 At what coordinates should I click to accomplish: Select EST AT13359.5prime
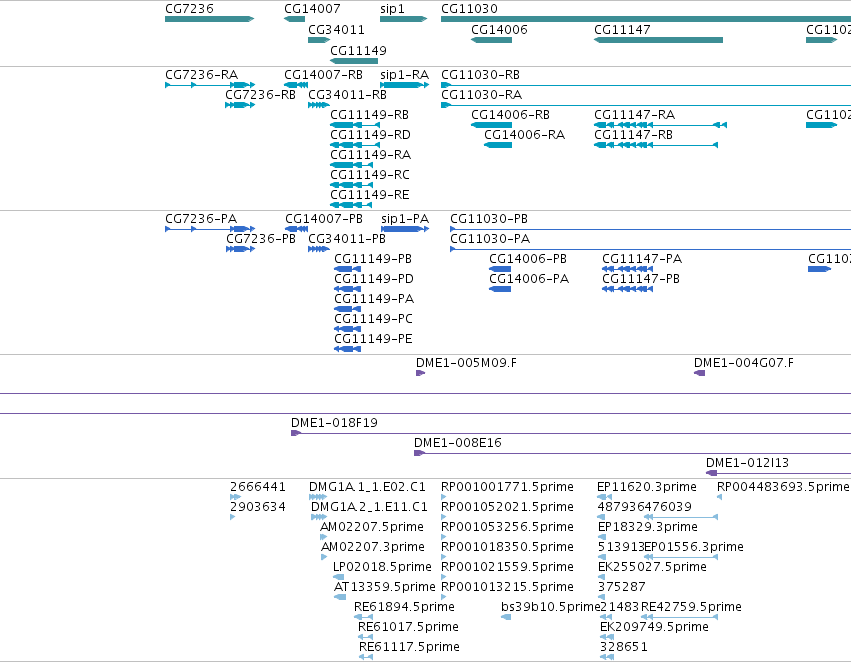(340, 597)
